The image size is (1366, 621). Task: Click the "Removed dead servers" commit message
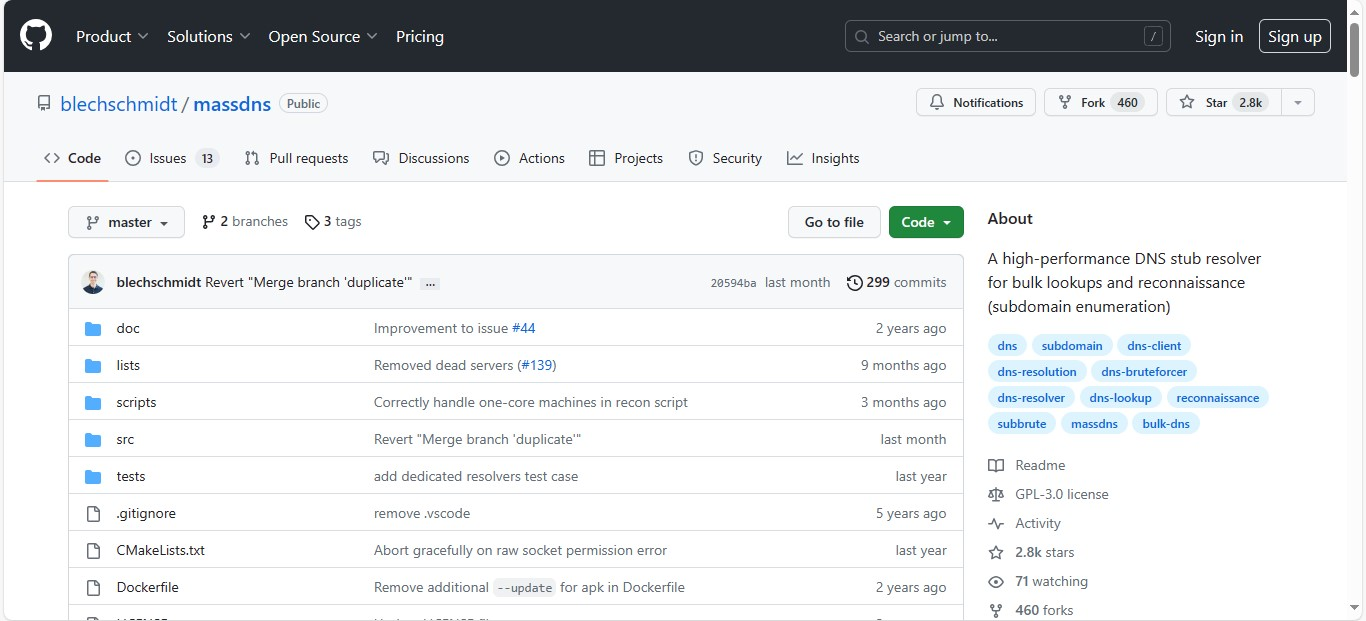pos(443,365)
